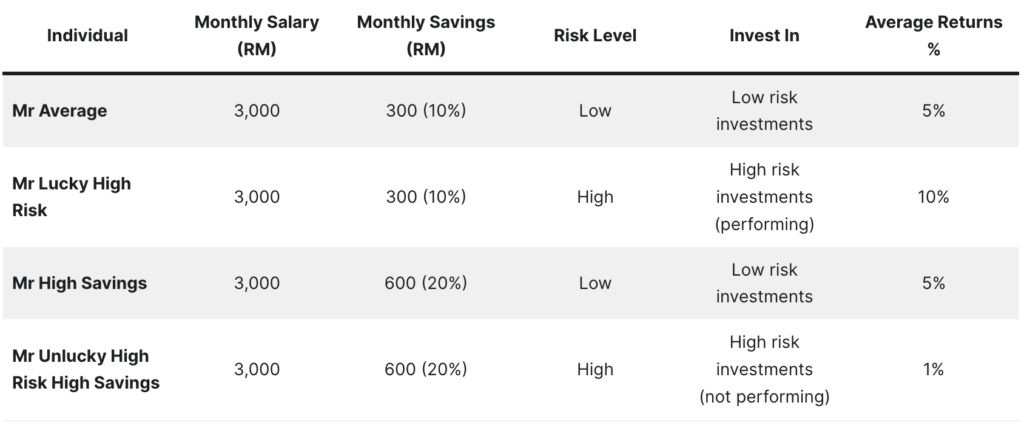
Task: Click the Mr High Savings row label
Action: [79, 283]
